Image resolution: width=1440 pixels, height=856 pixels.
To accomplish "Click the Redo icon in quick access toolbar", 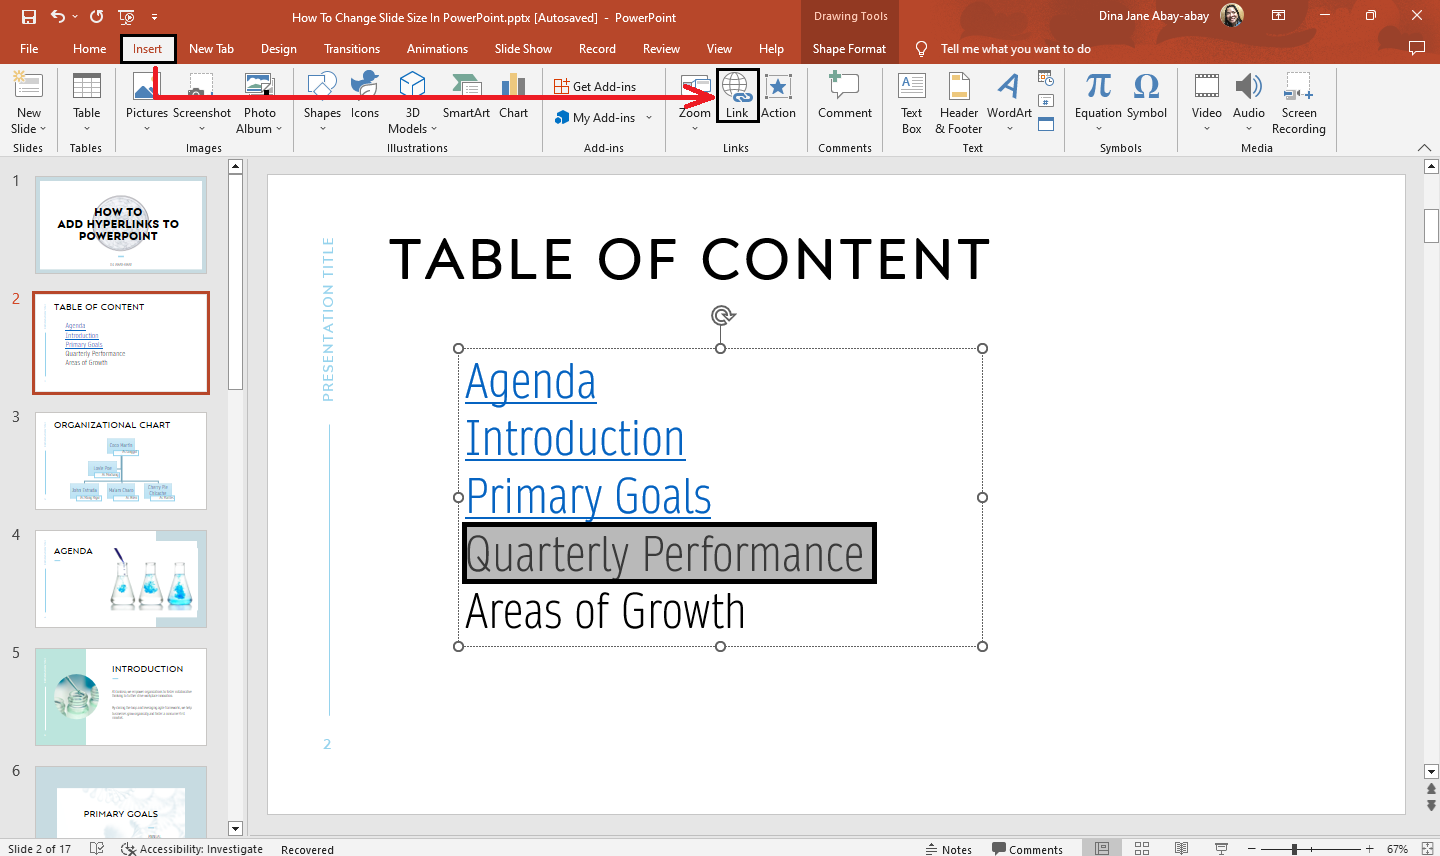I will (x=96, y=17).
